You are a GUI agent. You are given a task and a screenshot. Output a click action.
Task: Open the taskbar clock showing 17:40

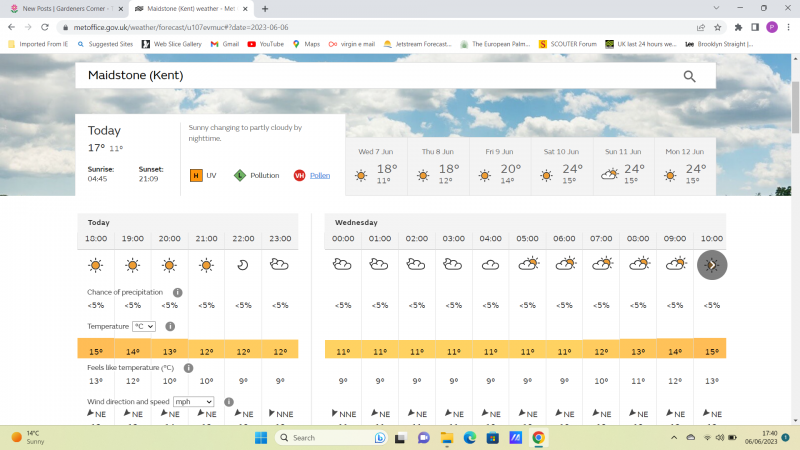pos(761,437)
